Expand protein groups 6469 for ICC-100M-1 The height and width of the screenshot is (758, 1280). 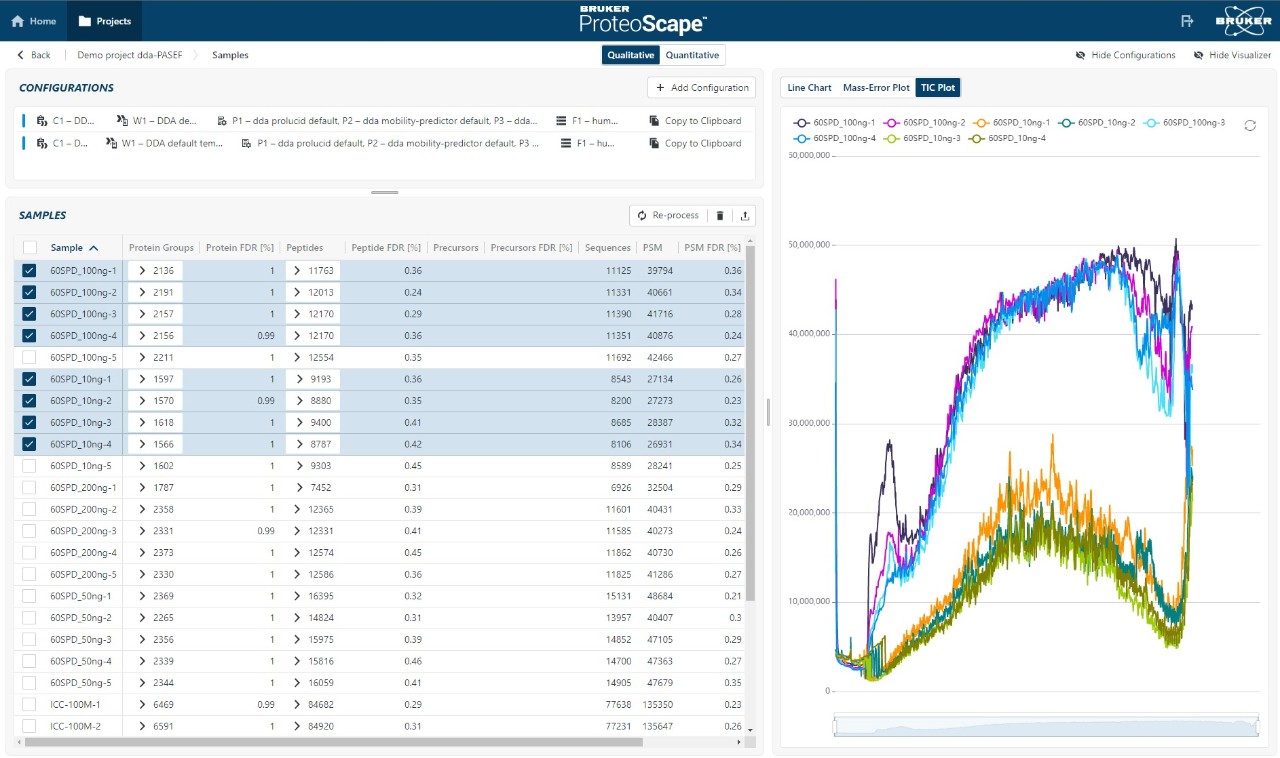click(143, 705)
